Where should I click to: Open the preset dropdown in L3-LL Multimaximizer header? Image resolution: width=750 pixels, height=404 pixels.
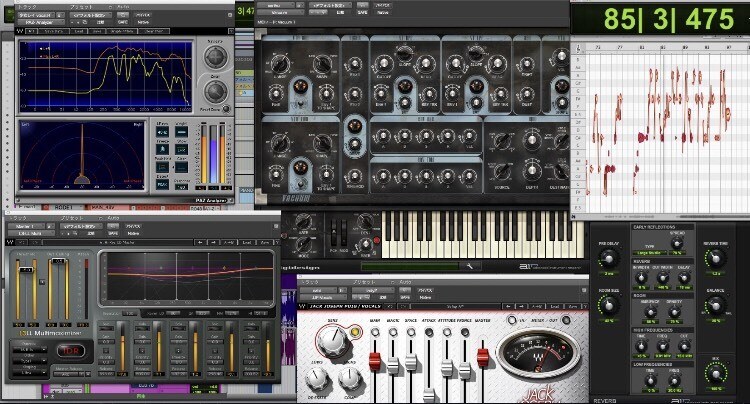coord(80,226)
